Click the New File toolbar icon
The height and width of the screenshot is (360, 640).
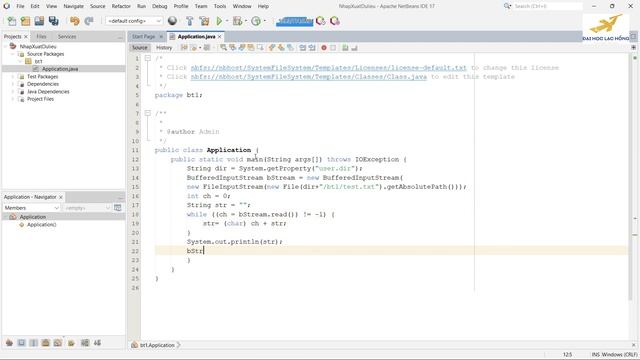click(12, 21)
